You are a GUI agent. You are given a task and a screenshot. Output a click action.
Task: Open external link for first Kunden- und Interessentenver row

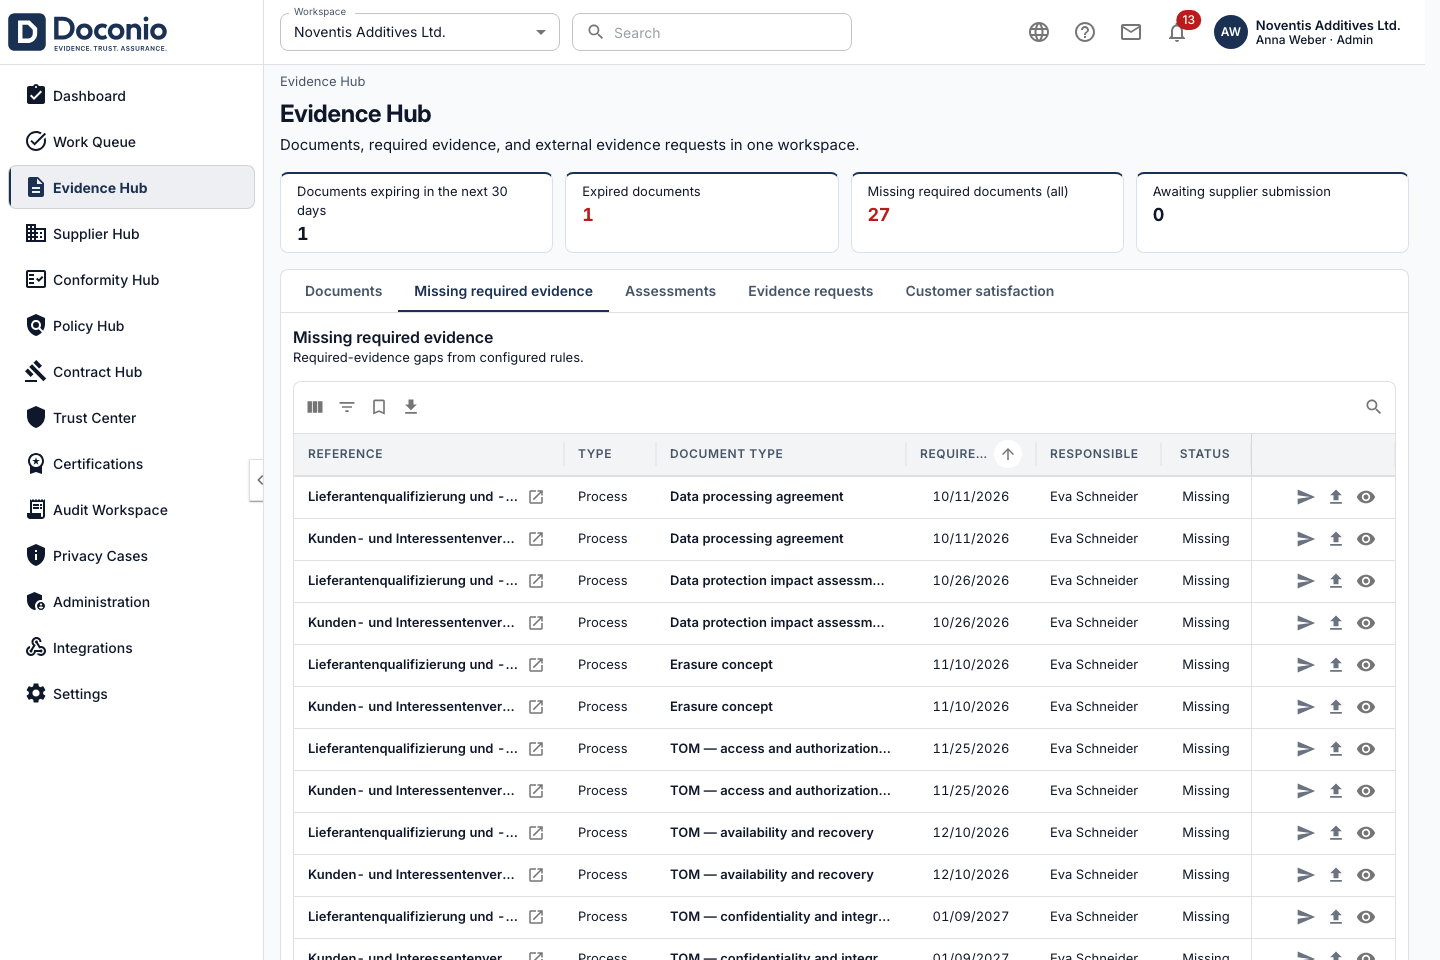[x=536, y=539]
